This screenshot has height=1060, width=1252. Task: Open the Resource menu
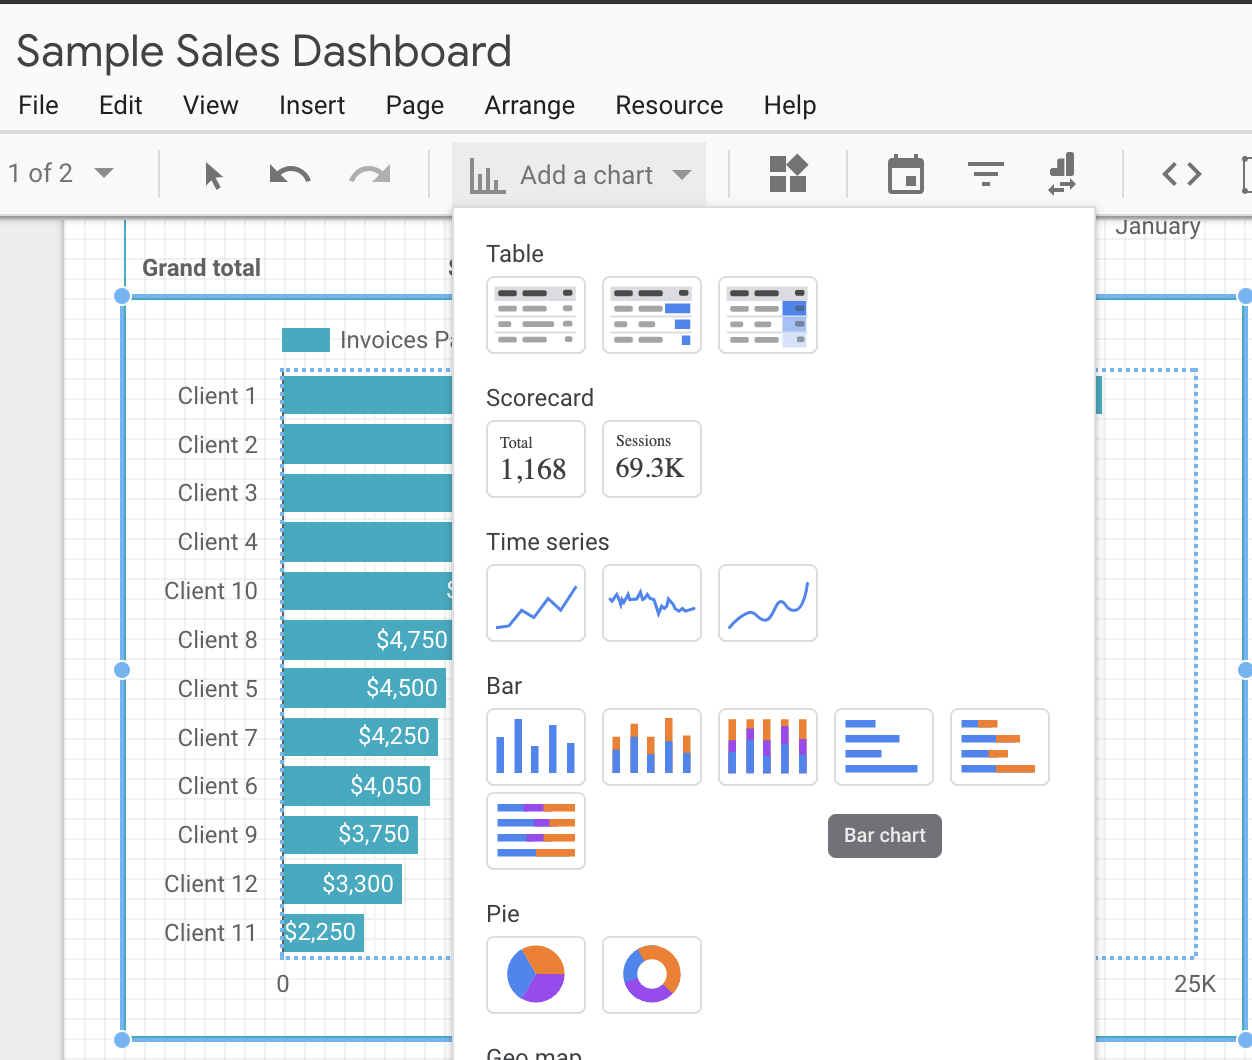(669, 105)
